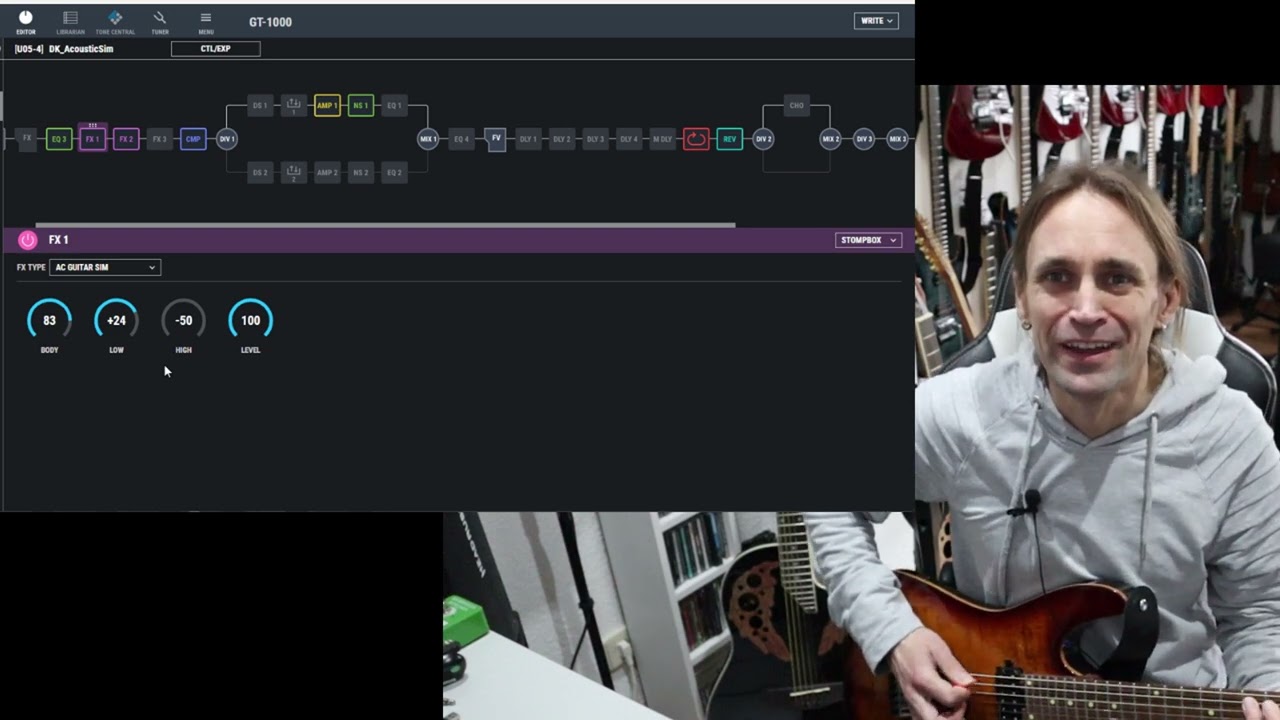Select the DS 2 distortion block
Viewport: 1280px width, 720px height.
[260, 172]
